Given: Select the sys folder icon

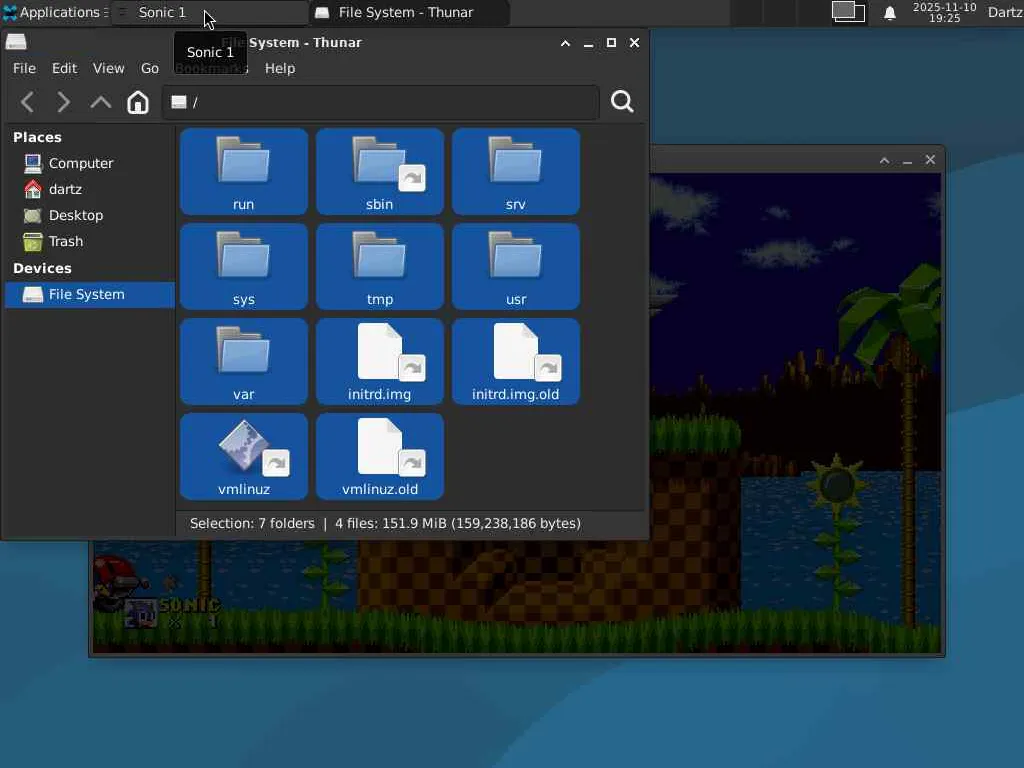Looking at the screenshot, I should [244, 256].
